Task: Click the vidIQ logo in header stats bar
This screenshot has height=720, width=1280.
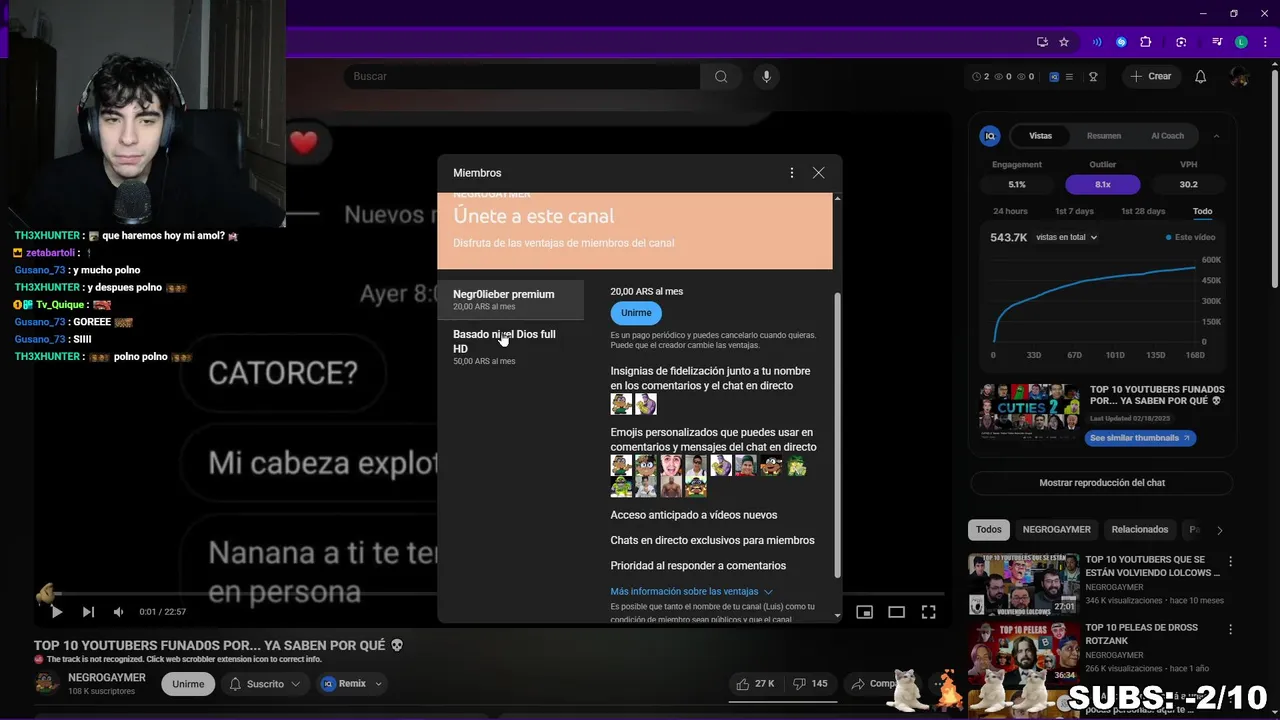Action: point(1054,76)
